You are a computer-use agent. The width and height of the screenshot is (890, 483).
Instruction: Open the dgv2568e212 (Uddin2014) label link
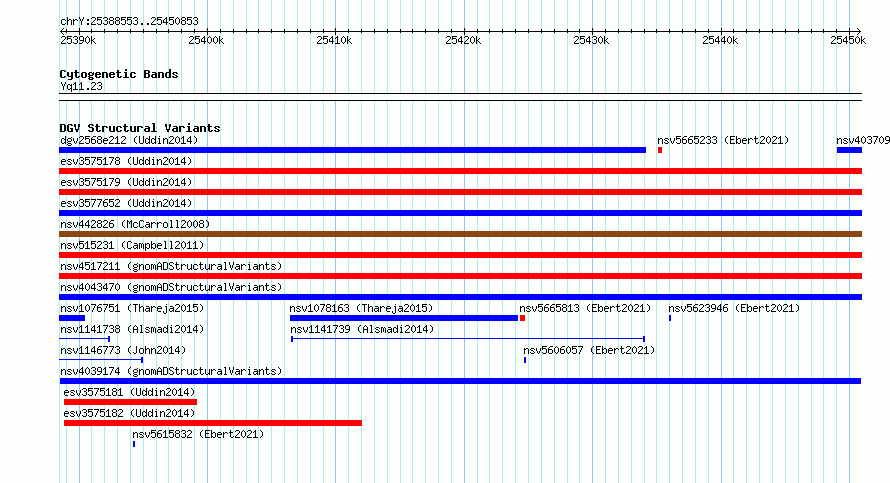tap(129, 140)
